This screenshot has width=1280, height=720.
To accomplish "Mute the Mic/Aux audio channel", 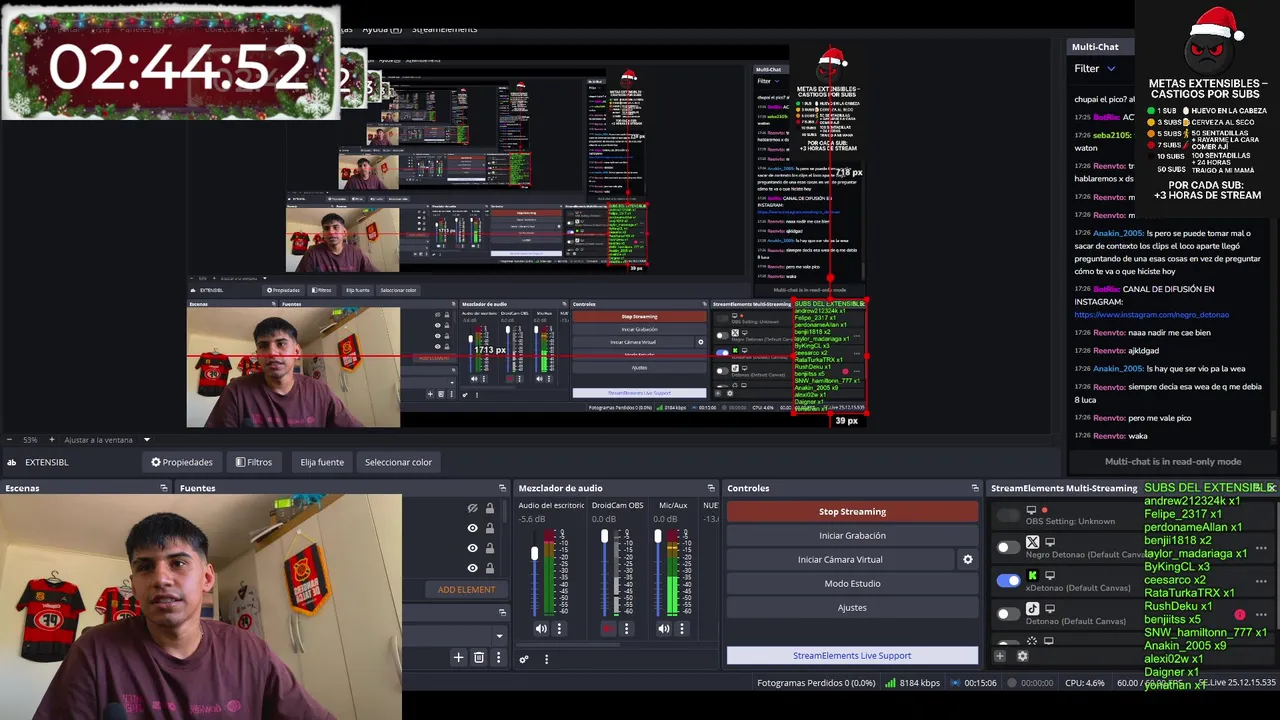I will coord(663,629).
